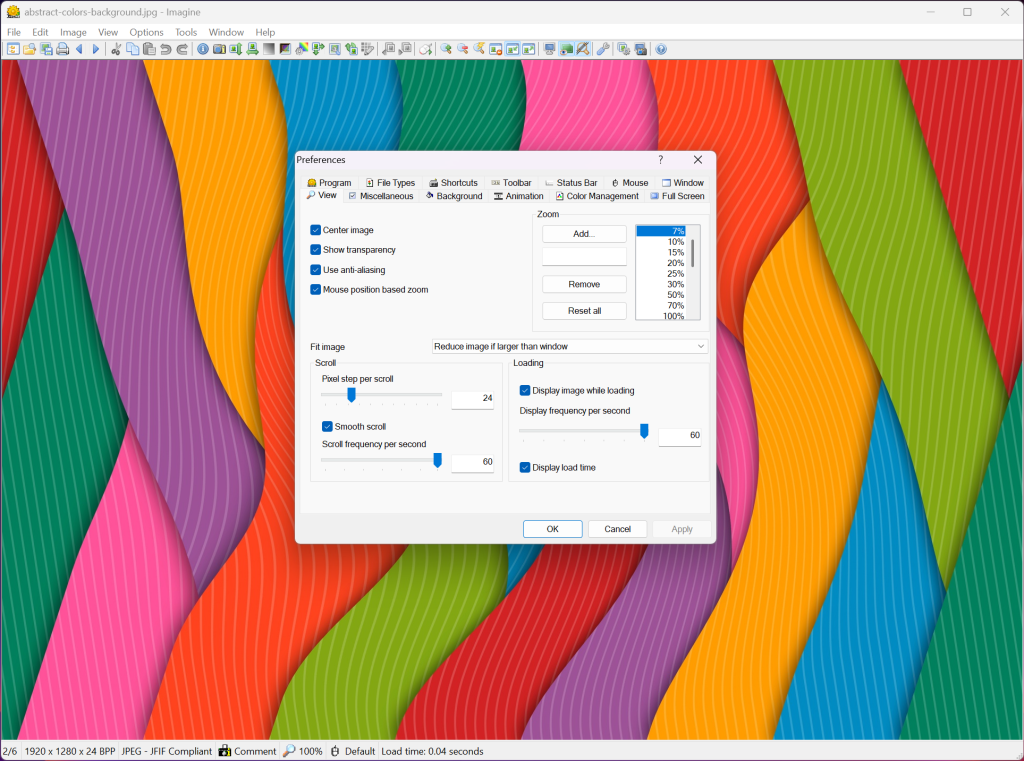
Task: Expand the Fit image dropdown
Action: pyautogui.click(x=569, y=346)
